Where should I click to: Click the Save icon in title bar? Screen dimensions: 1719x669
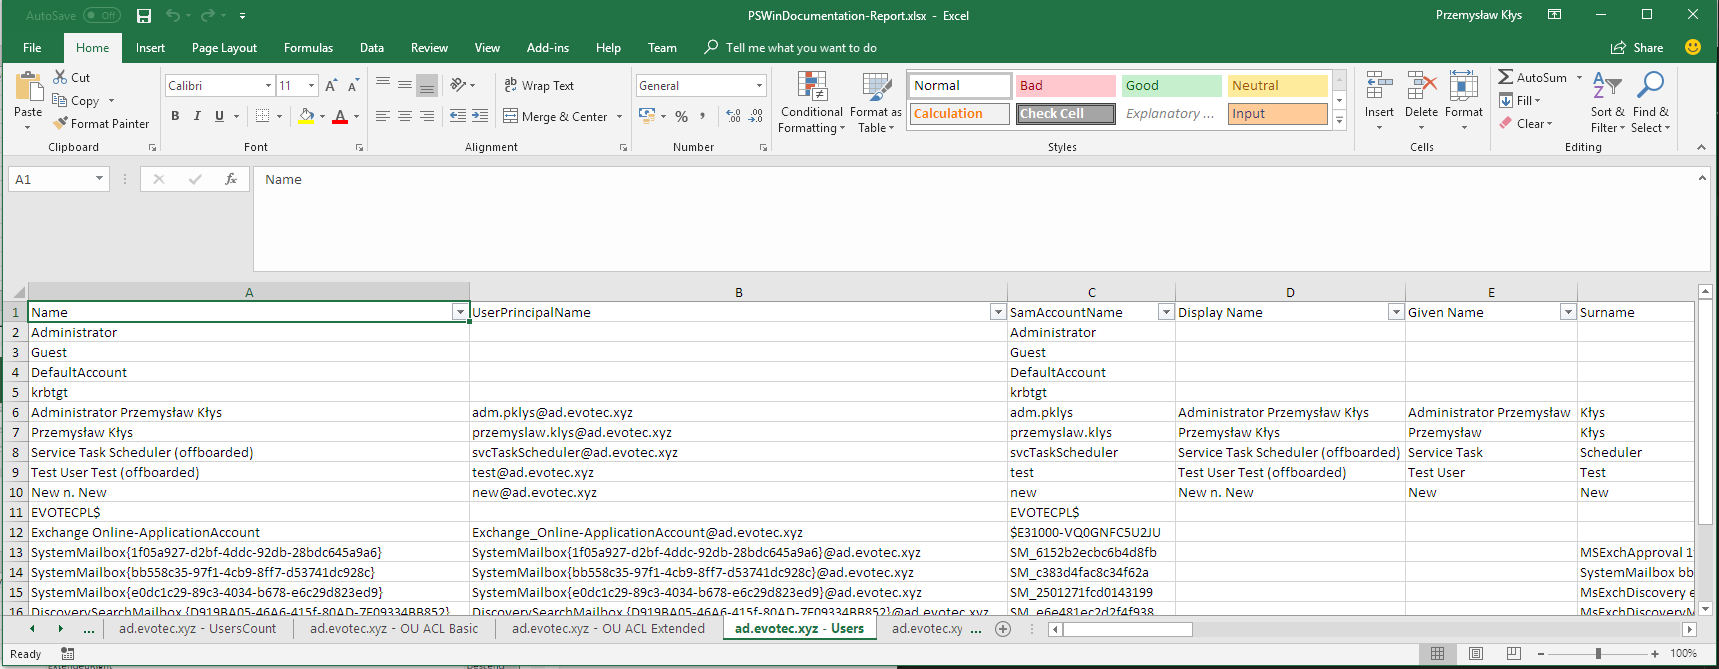[144, 16]
